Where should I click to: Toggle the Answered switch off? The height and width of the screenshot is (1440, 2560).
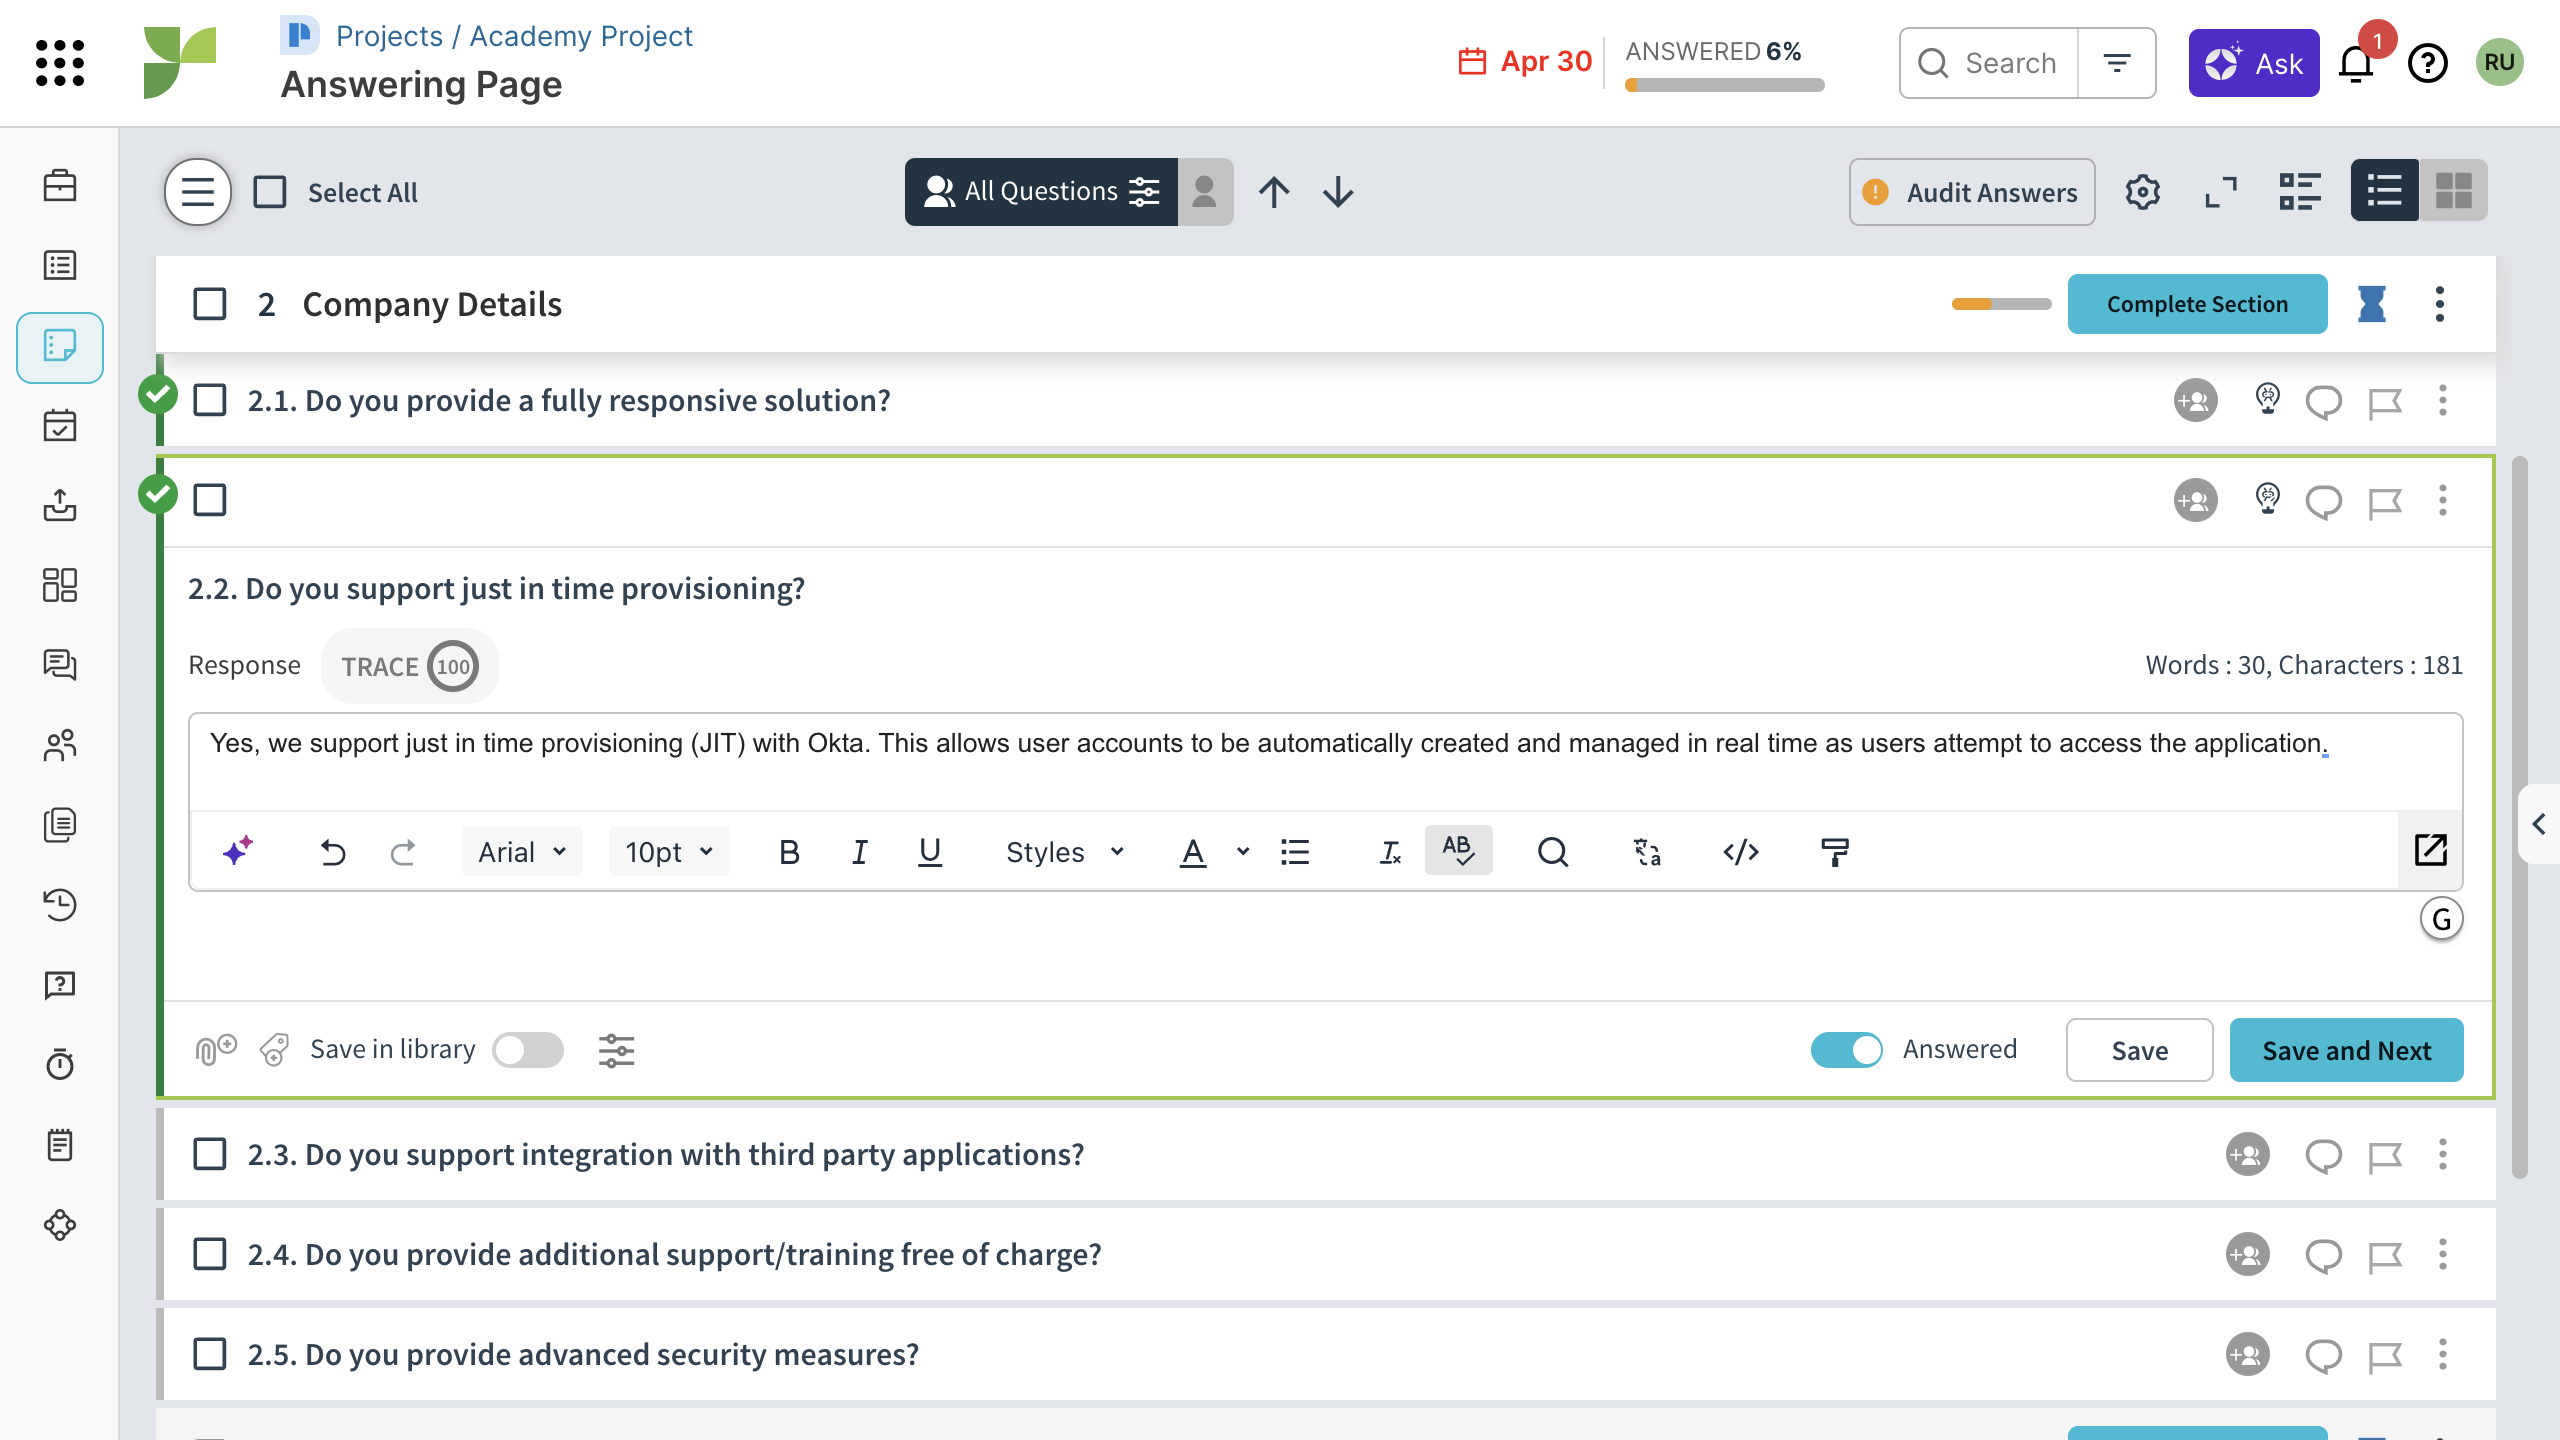click(1846, 1050)
